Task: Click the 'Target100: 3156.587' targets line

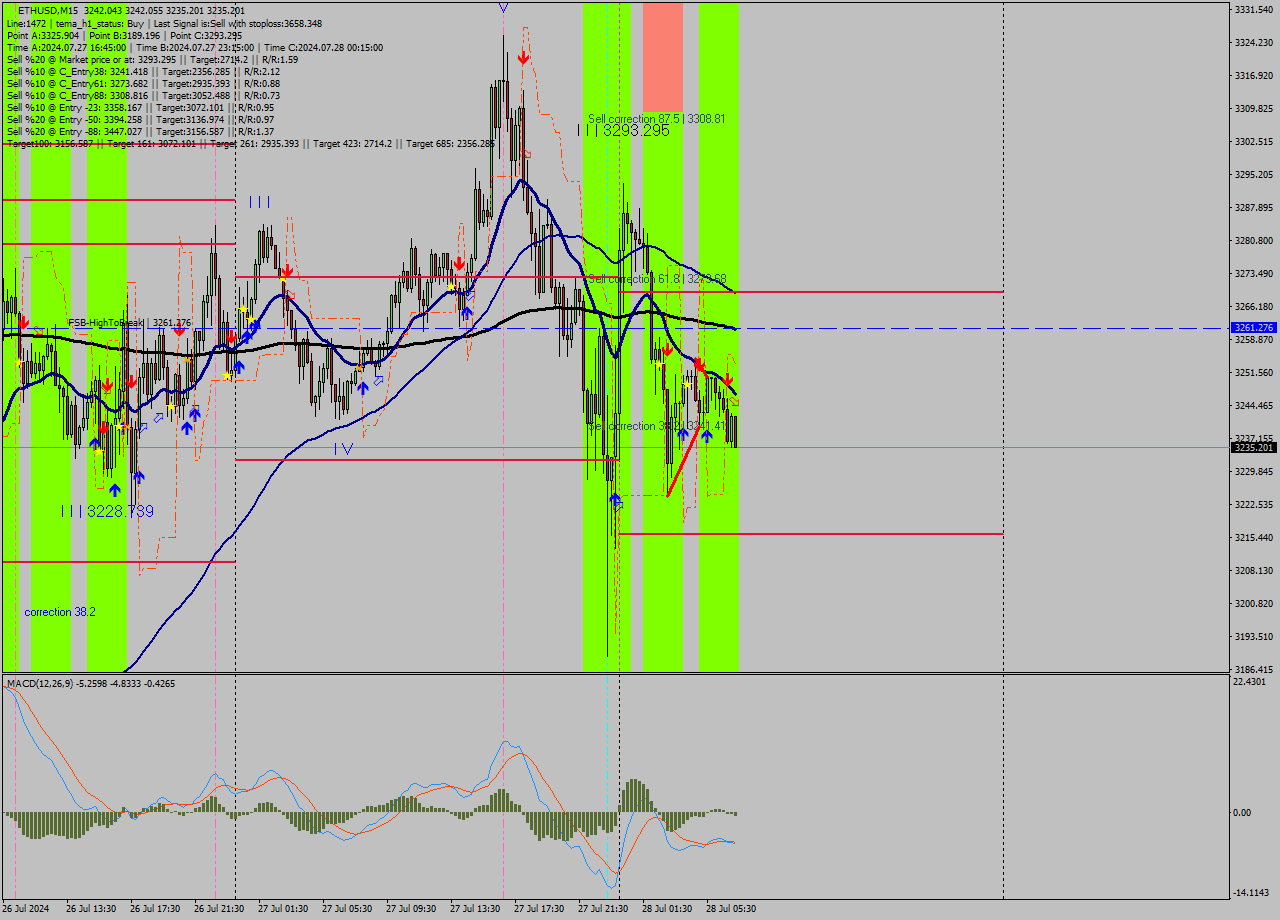Action: [250, 143]
